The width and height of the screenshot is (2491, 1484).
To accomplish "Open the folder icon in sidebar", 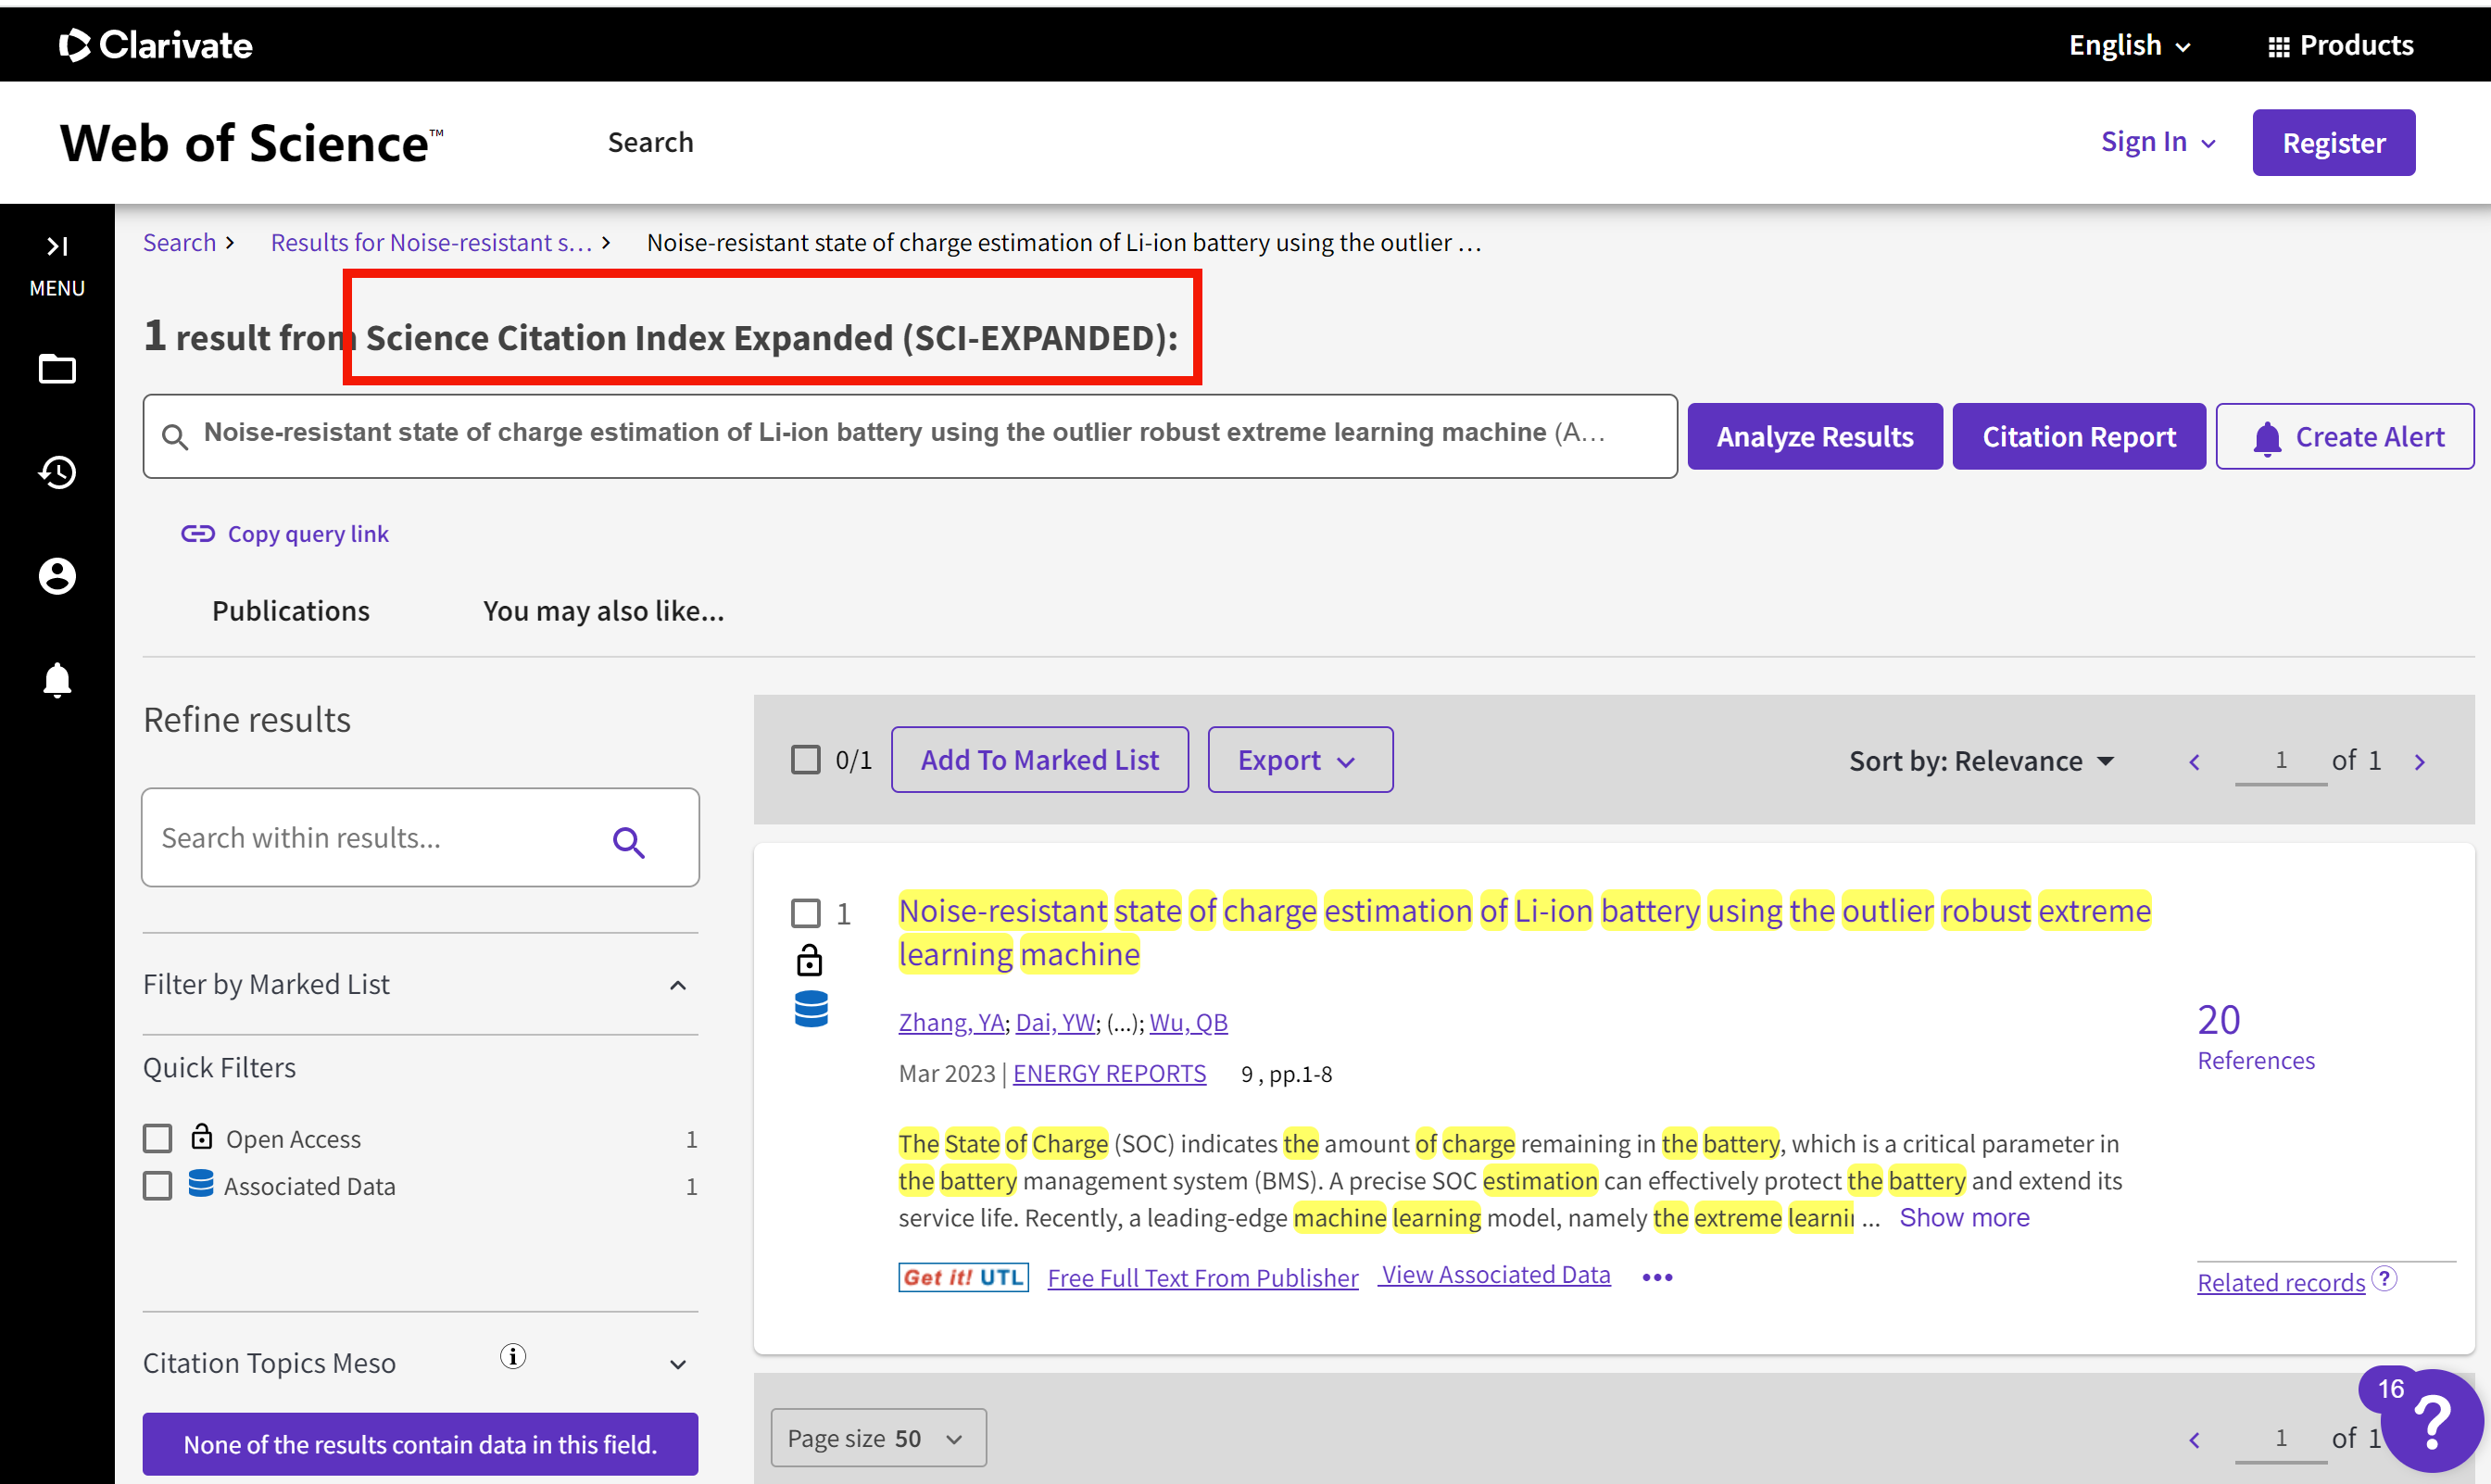I will coord(57,369).
